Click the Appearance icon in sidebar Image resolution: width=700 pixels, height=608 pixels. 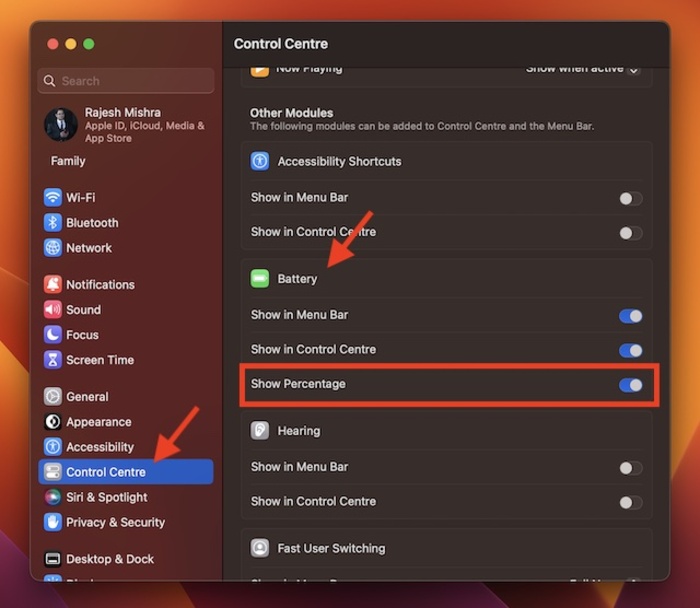[53, 421]
